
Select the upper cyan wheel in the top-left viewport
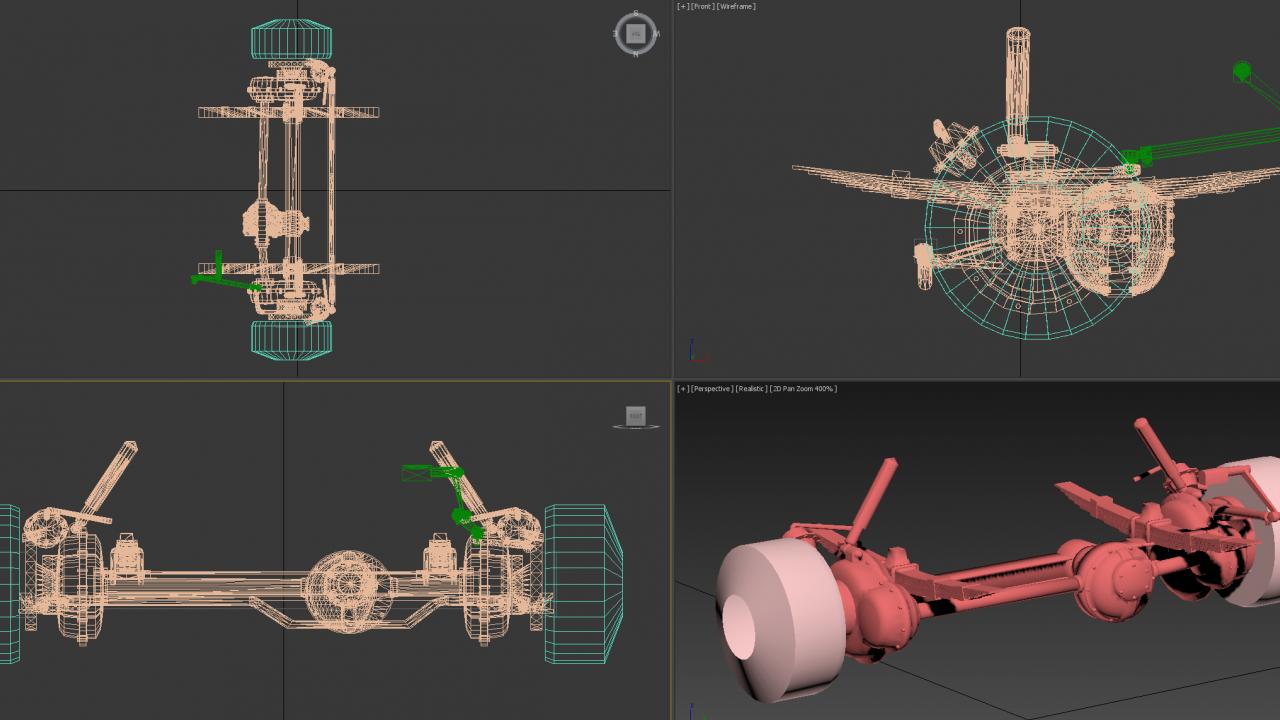click(x=291, y=41)
